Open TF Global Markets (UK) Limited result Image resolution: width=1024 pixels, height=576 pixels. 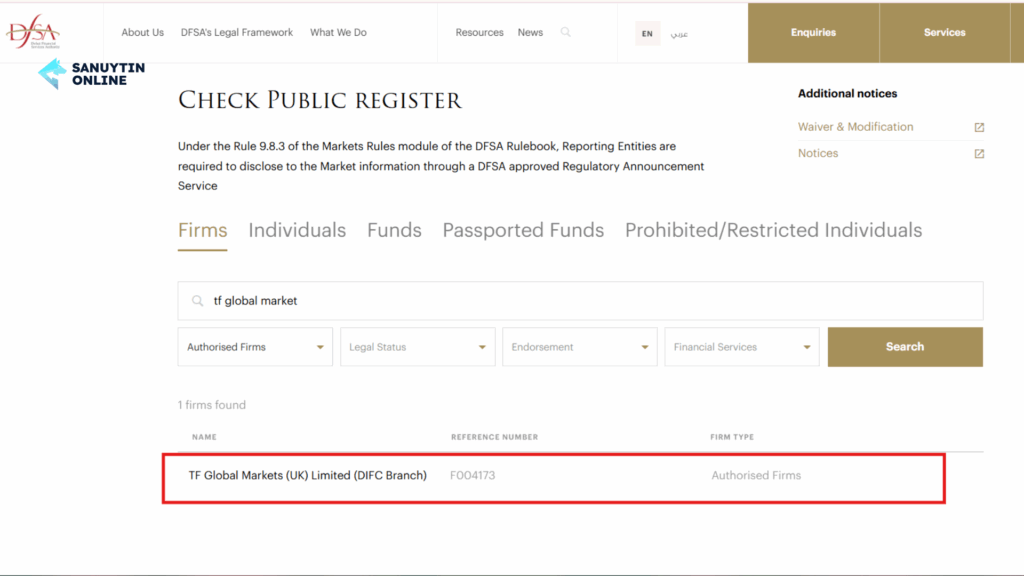[x=308, y=475]
